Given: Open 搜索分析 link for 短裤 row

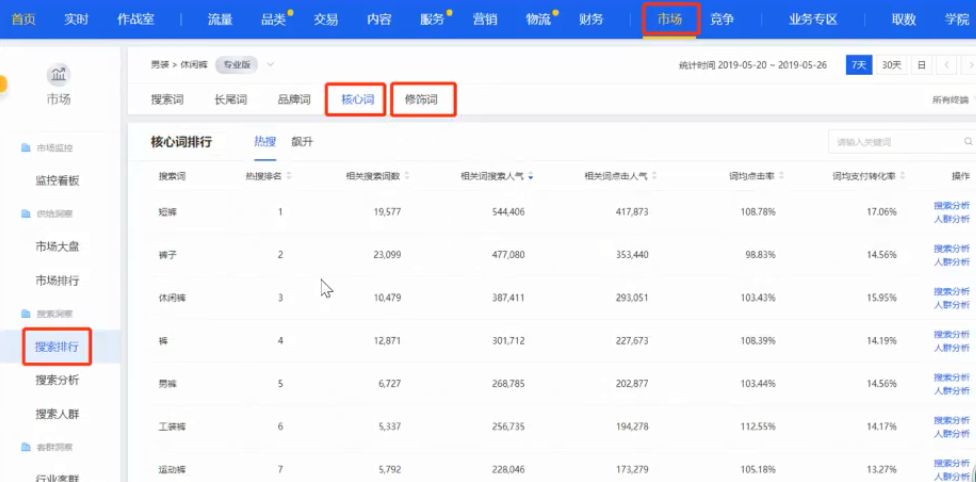Looking at the screenshot, I should (951, 206).
